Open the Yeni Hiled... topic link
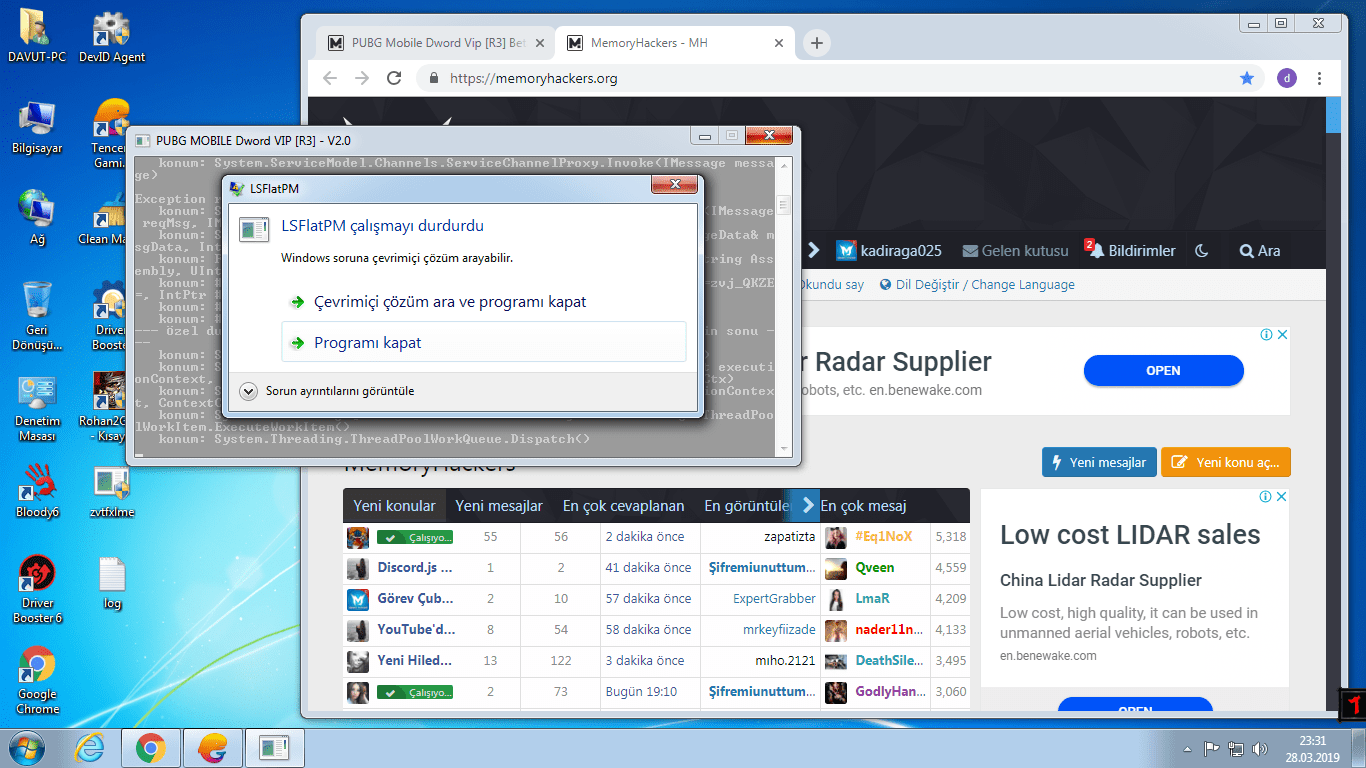The height and width of the screenshot is (768, 1366). tap(415, 661)
